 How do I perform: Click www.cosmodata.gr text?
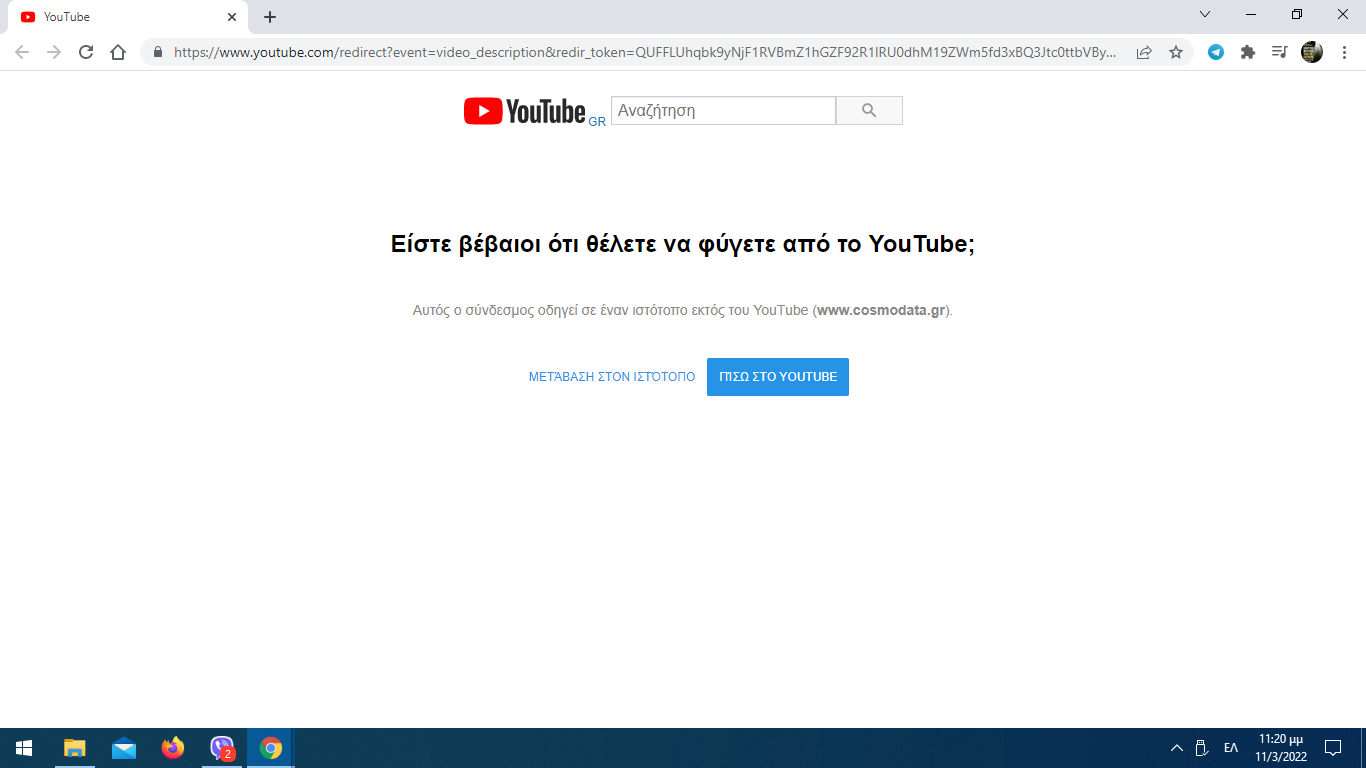tap(881, 310)
